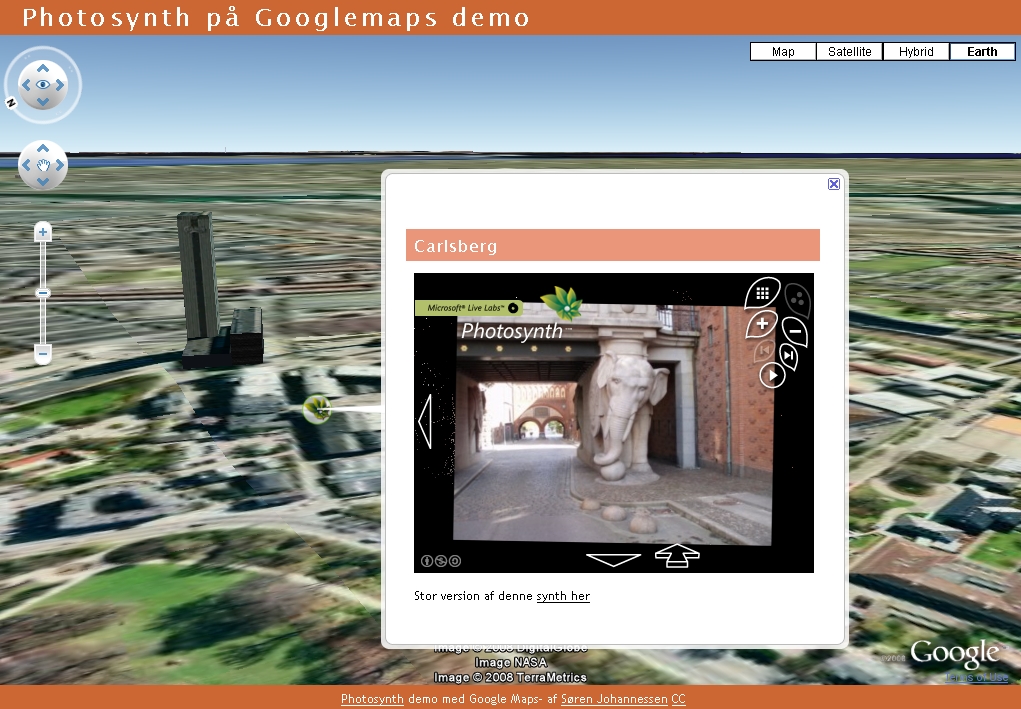Open the Photosynth grid view of photos
1021x709 pixels.
[x=762, y=293]
